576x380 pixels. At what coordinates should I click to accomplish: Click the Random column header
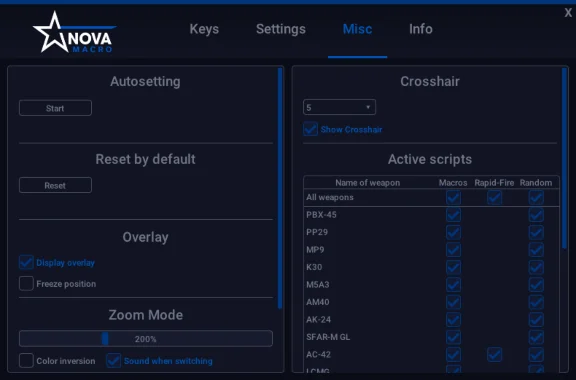pyautogui.click(x=536, y=183)
